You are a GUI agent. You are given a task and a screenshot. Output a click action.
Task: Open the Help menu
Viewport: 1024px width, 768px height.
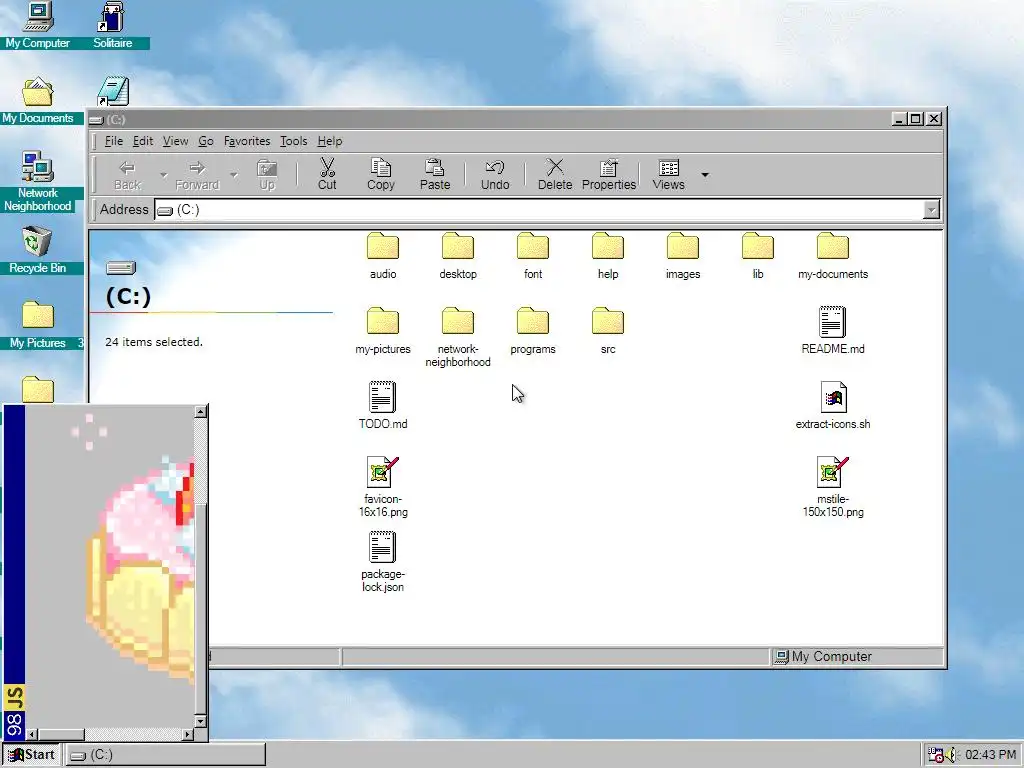[330, 141]
